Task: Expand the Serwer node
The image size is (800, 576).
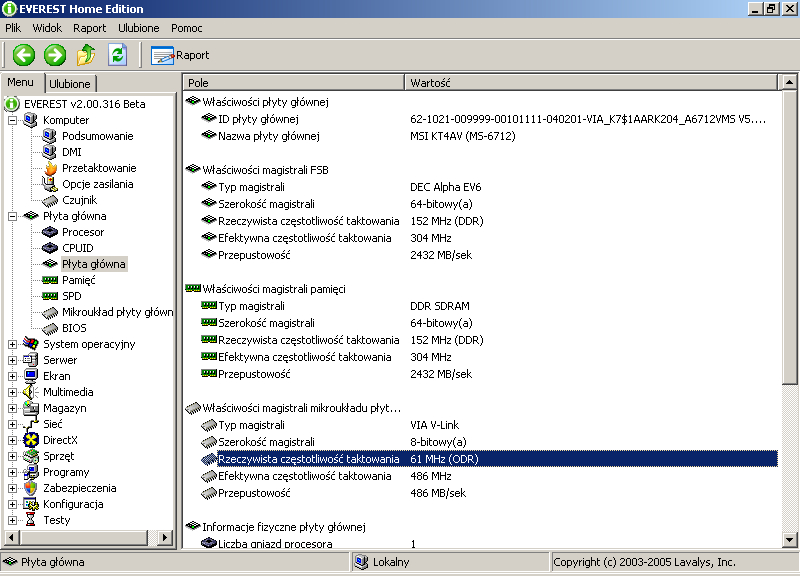Action: (x=12, y=360)
